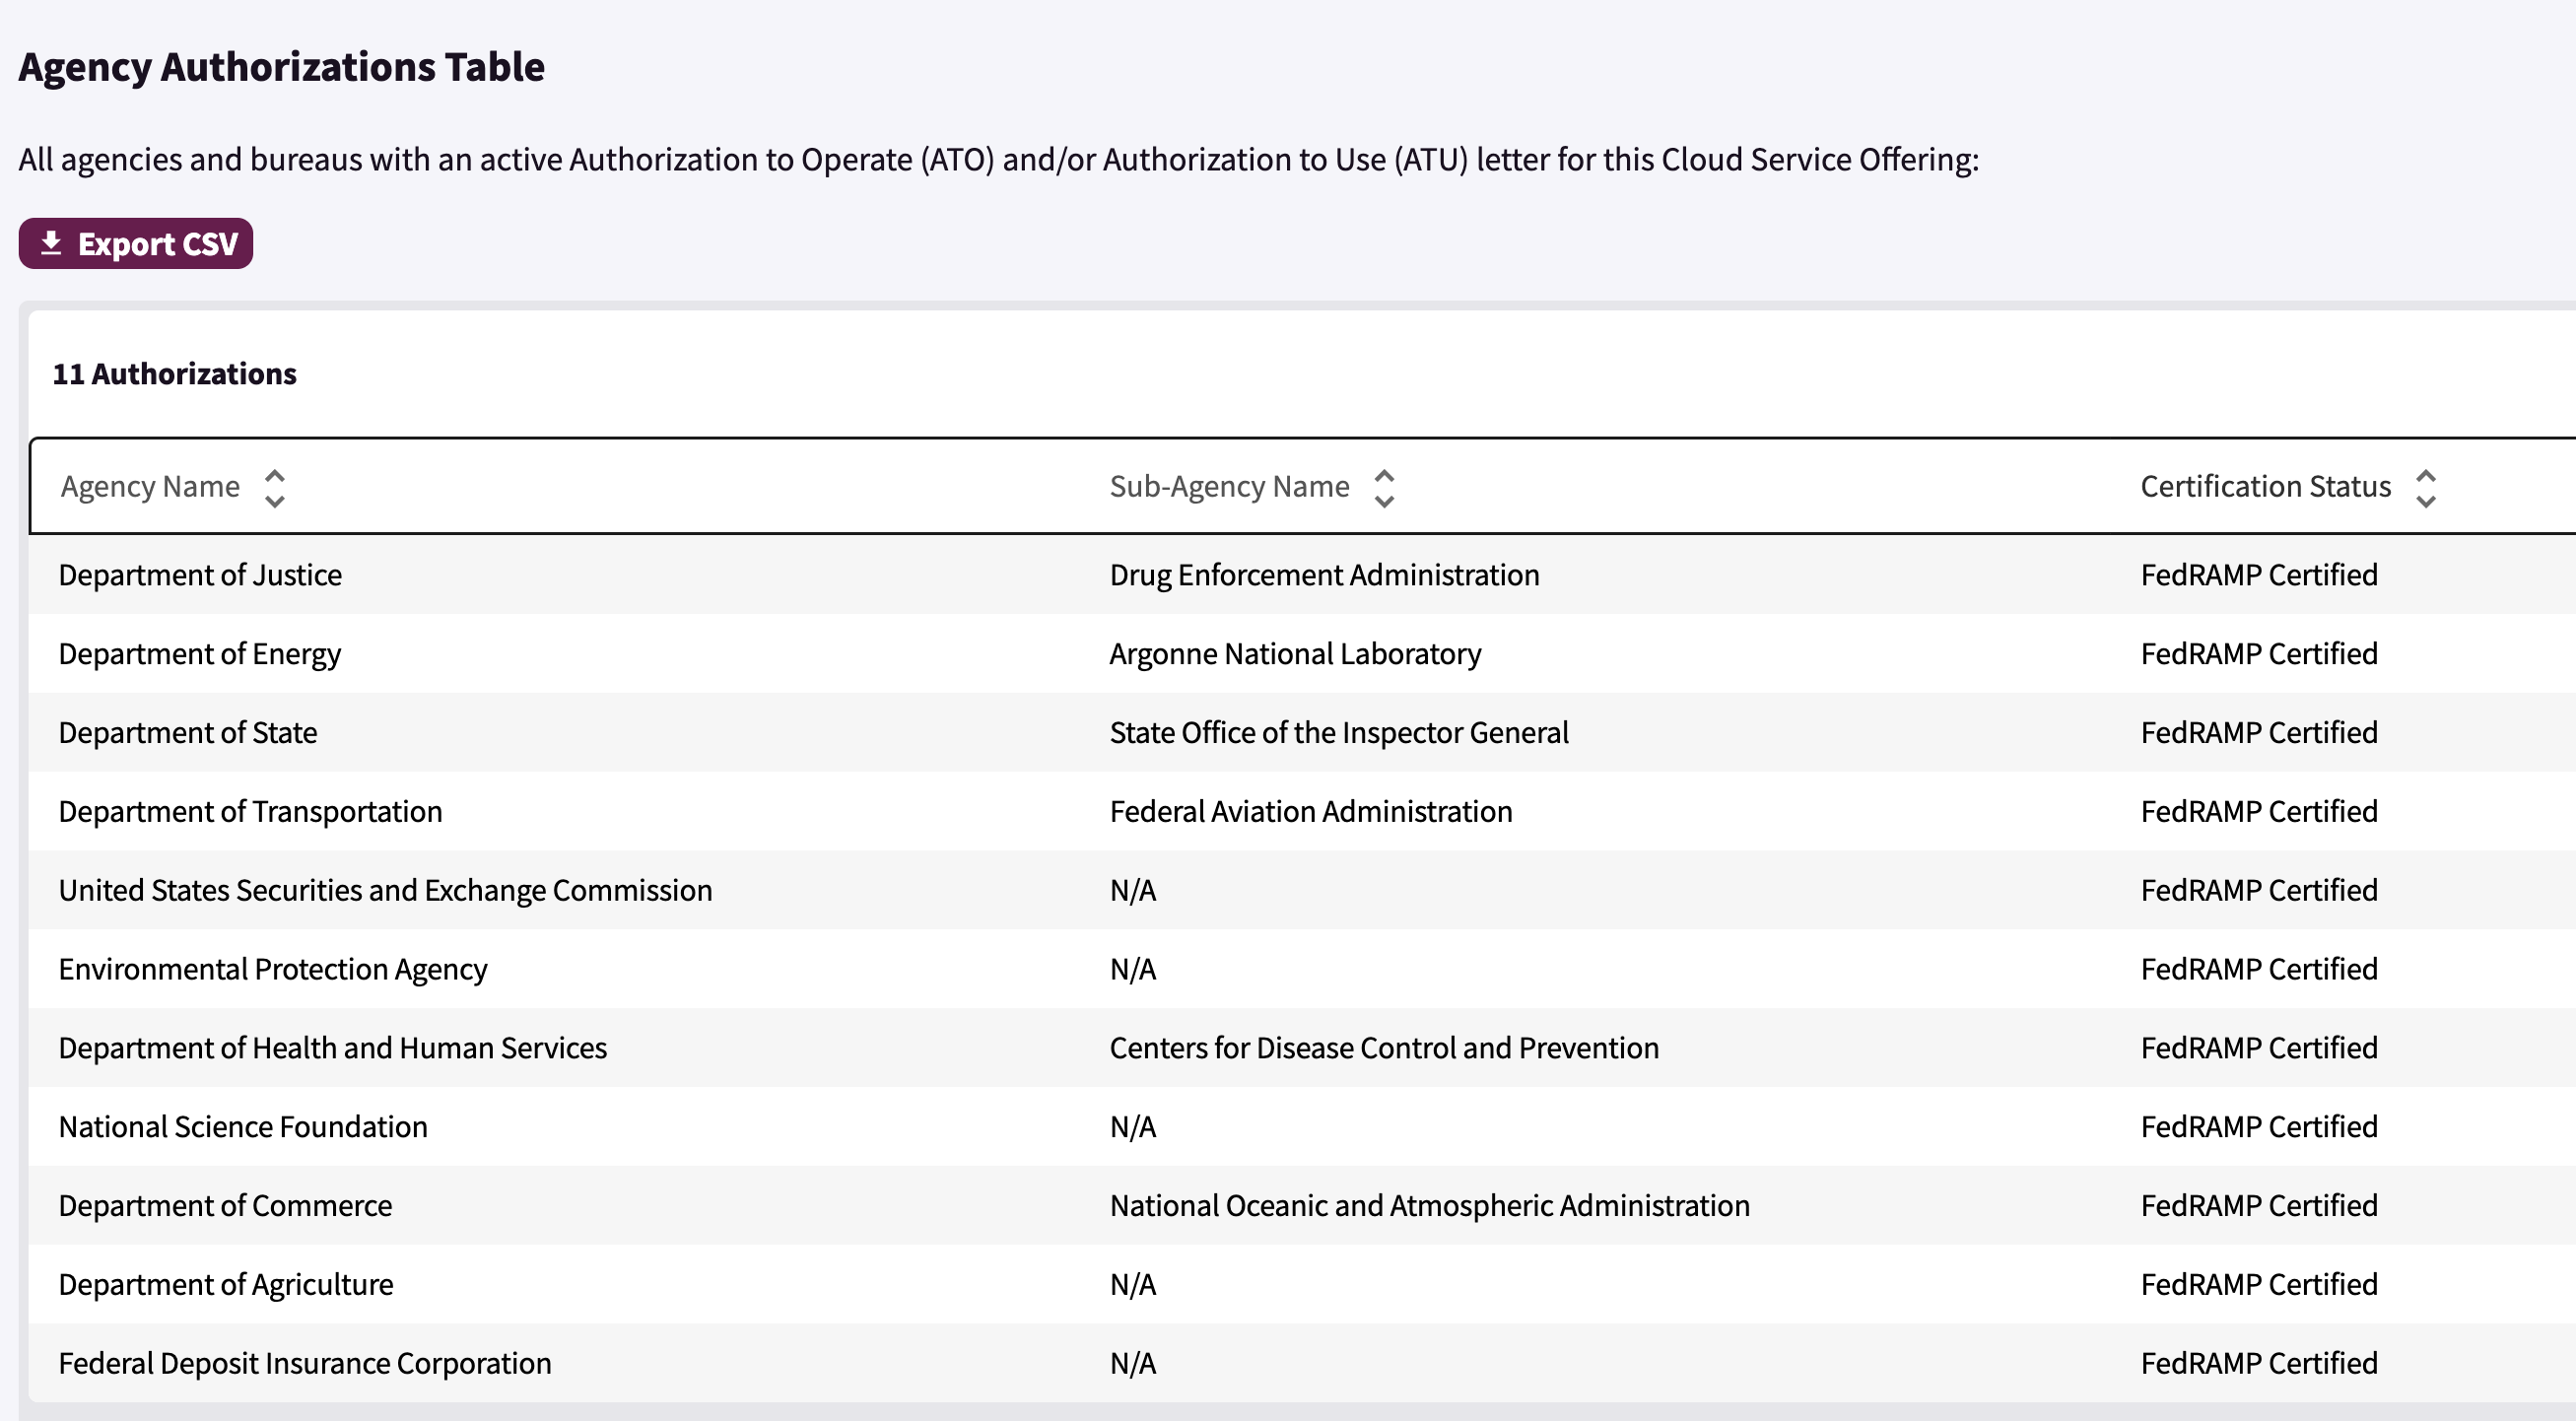The image size is (2576, 1421).
Task: Click N/A in the National Science Foundation row
Action: 1133,1127
